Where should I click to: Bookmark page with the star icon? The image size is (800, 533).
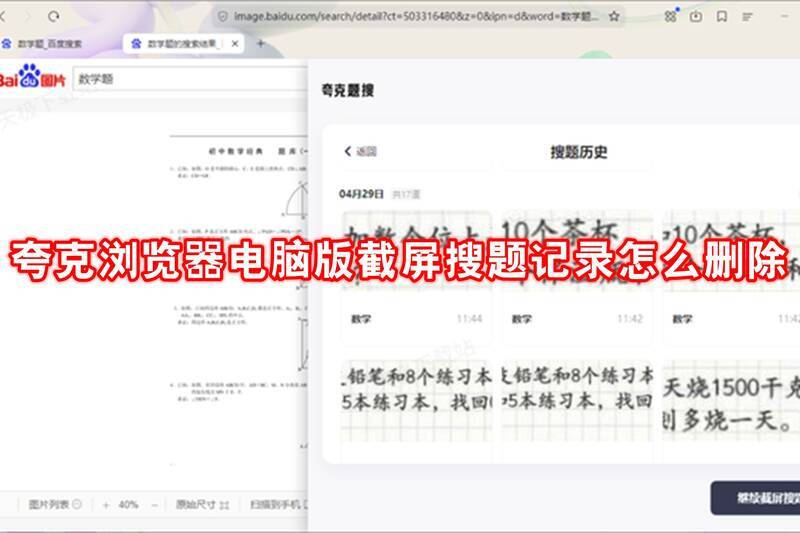[614, 16]
